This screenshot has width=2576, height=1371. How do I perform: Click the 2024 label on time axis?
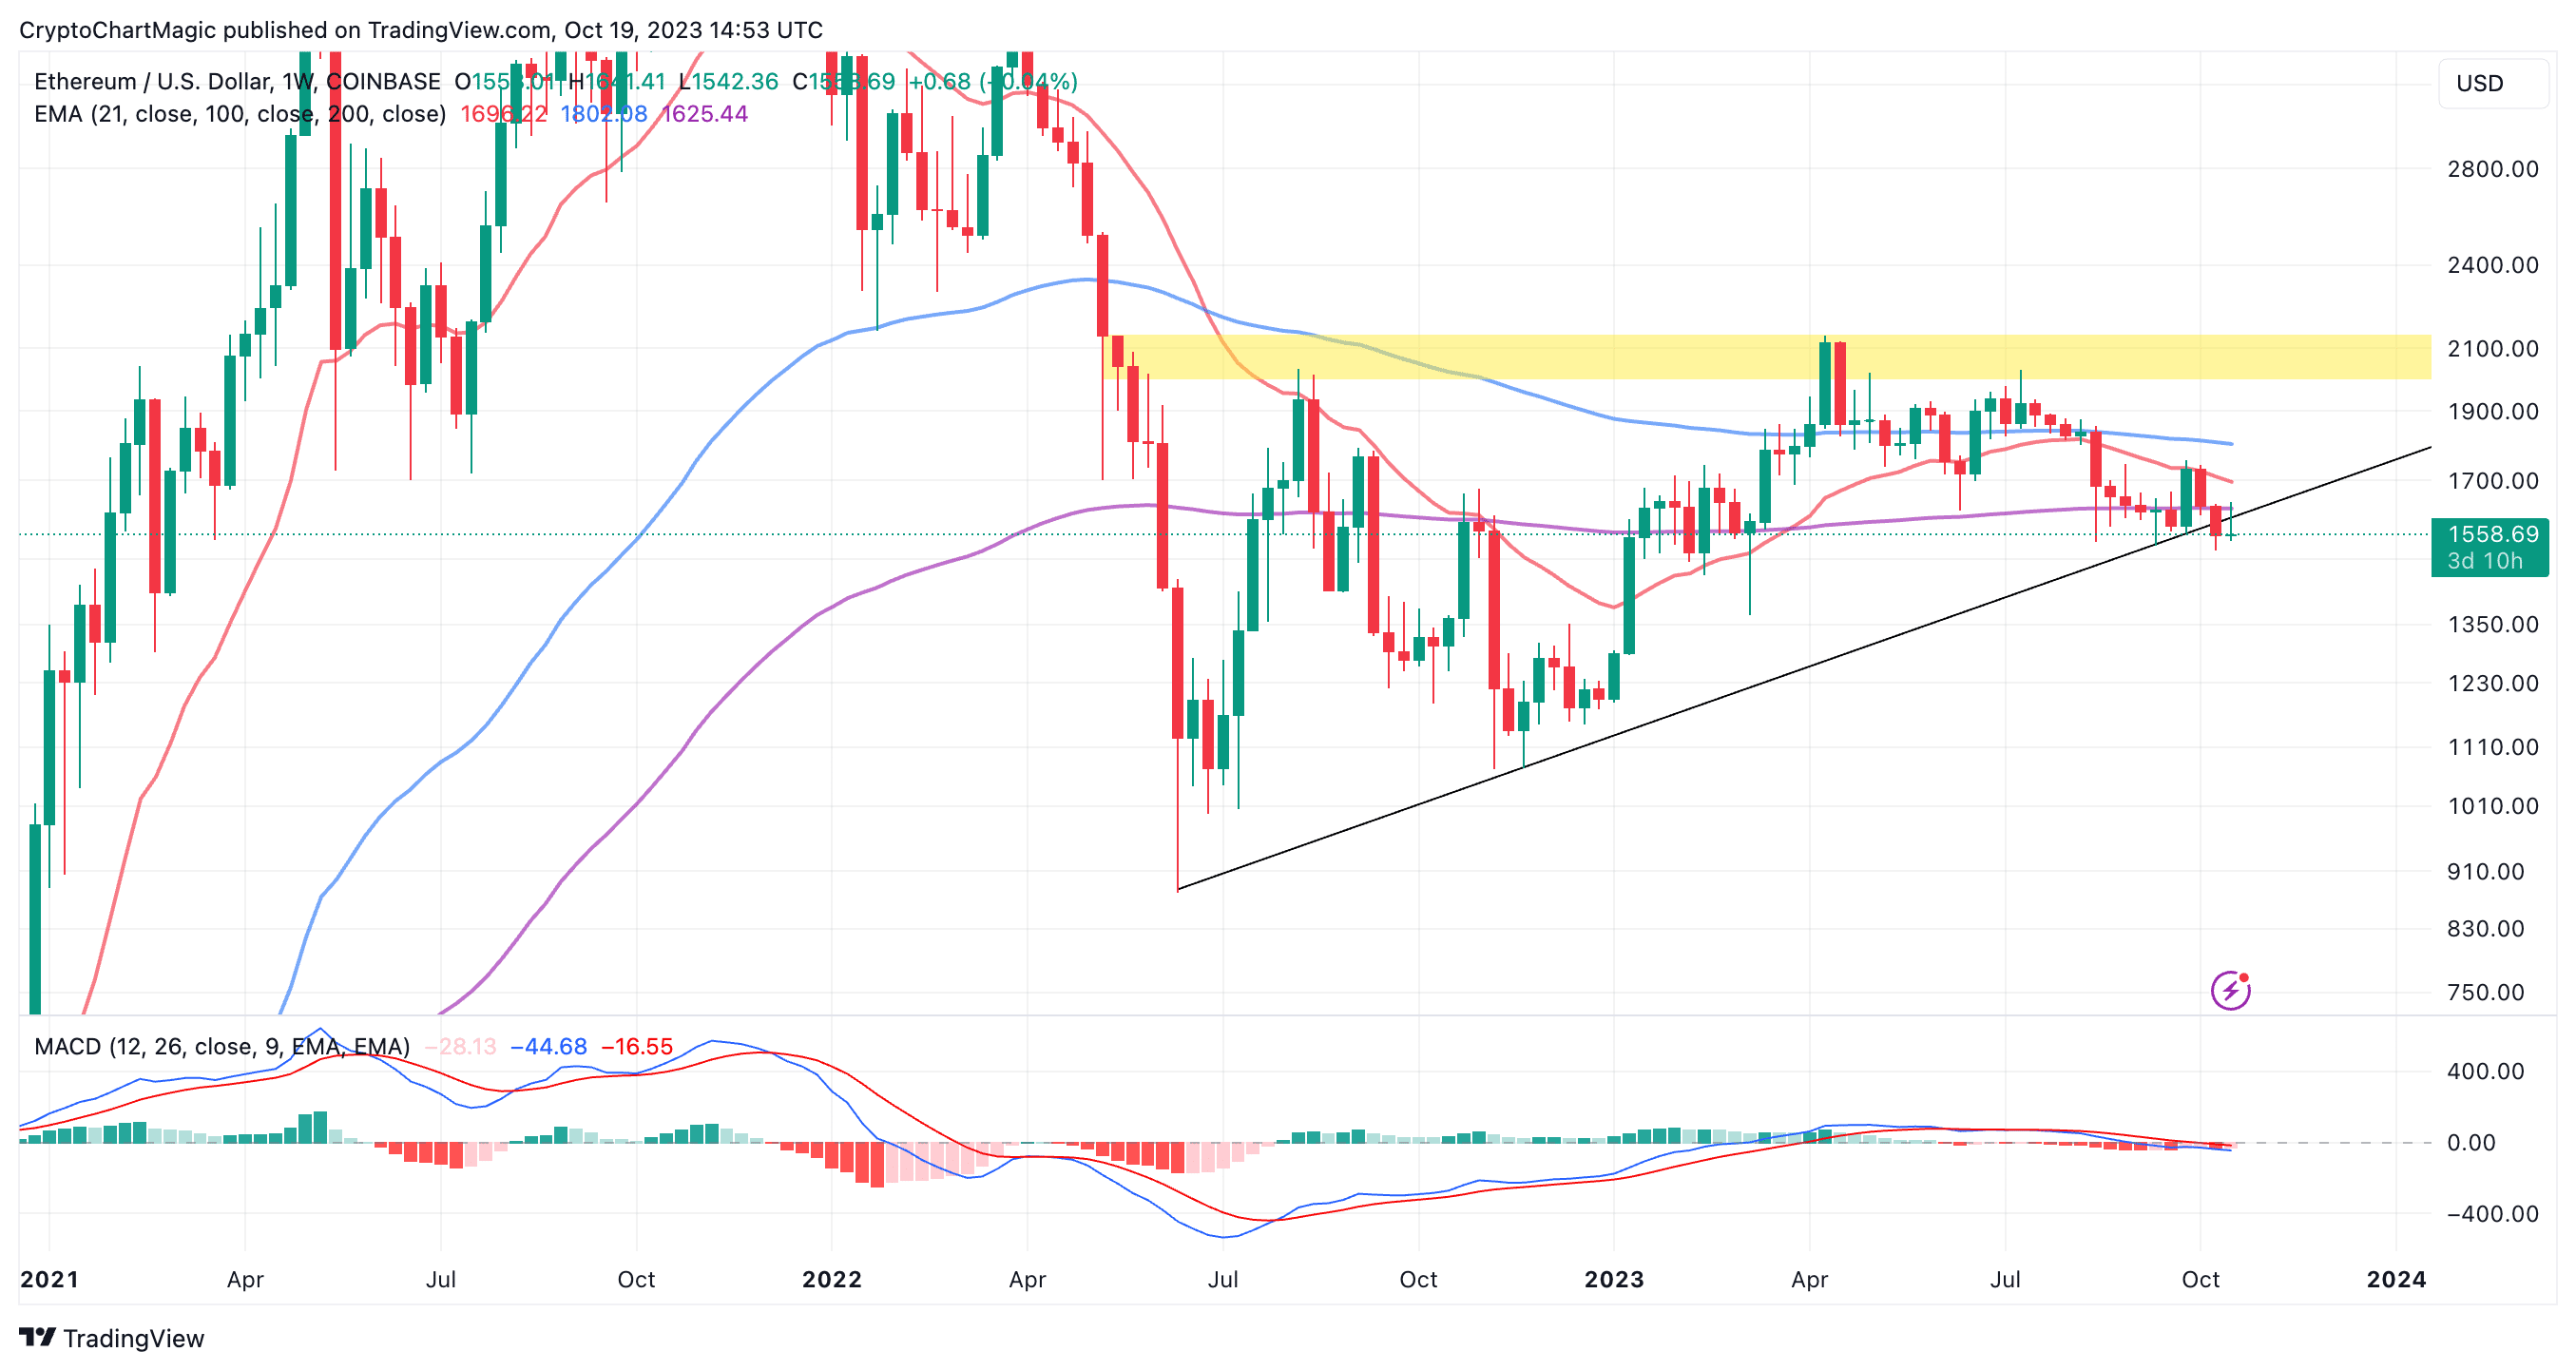tap(2396, 1279)
